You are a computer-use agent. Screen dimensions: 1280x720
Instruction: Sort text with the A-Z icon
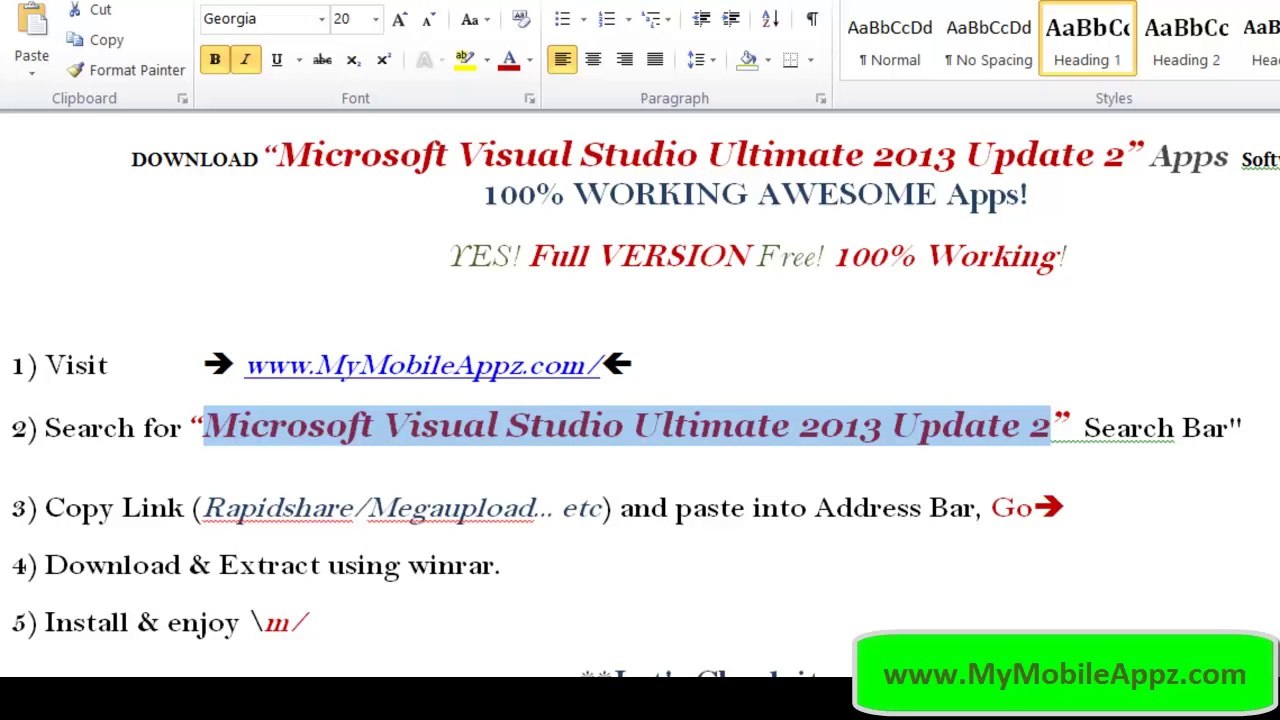coord(770,19)
